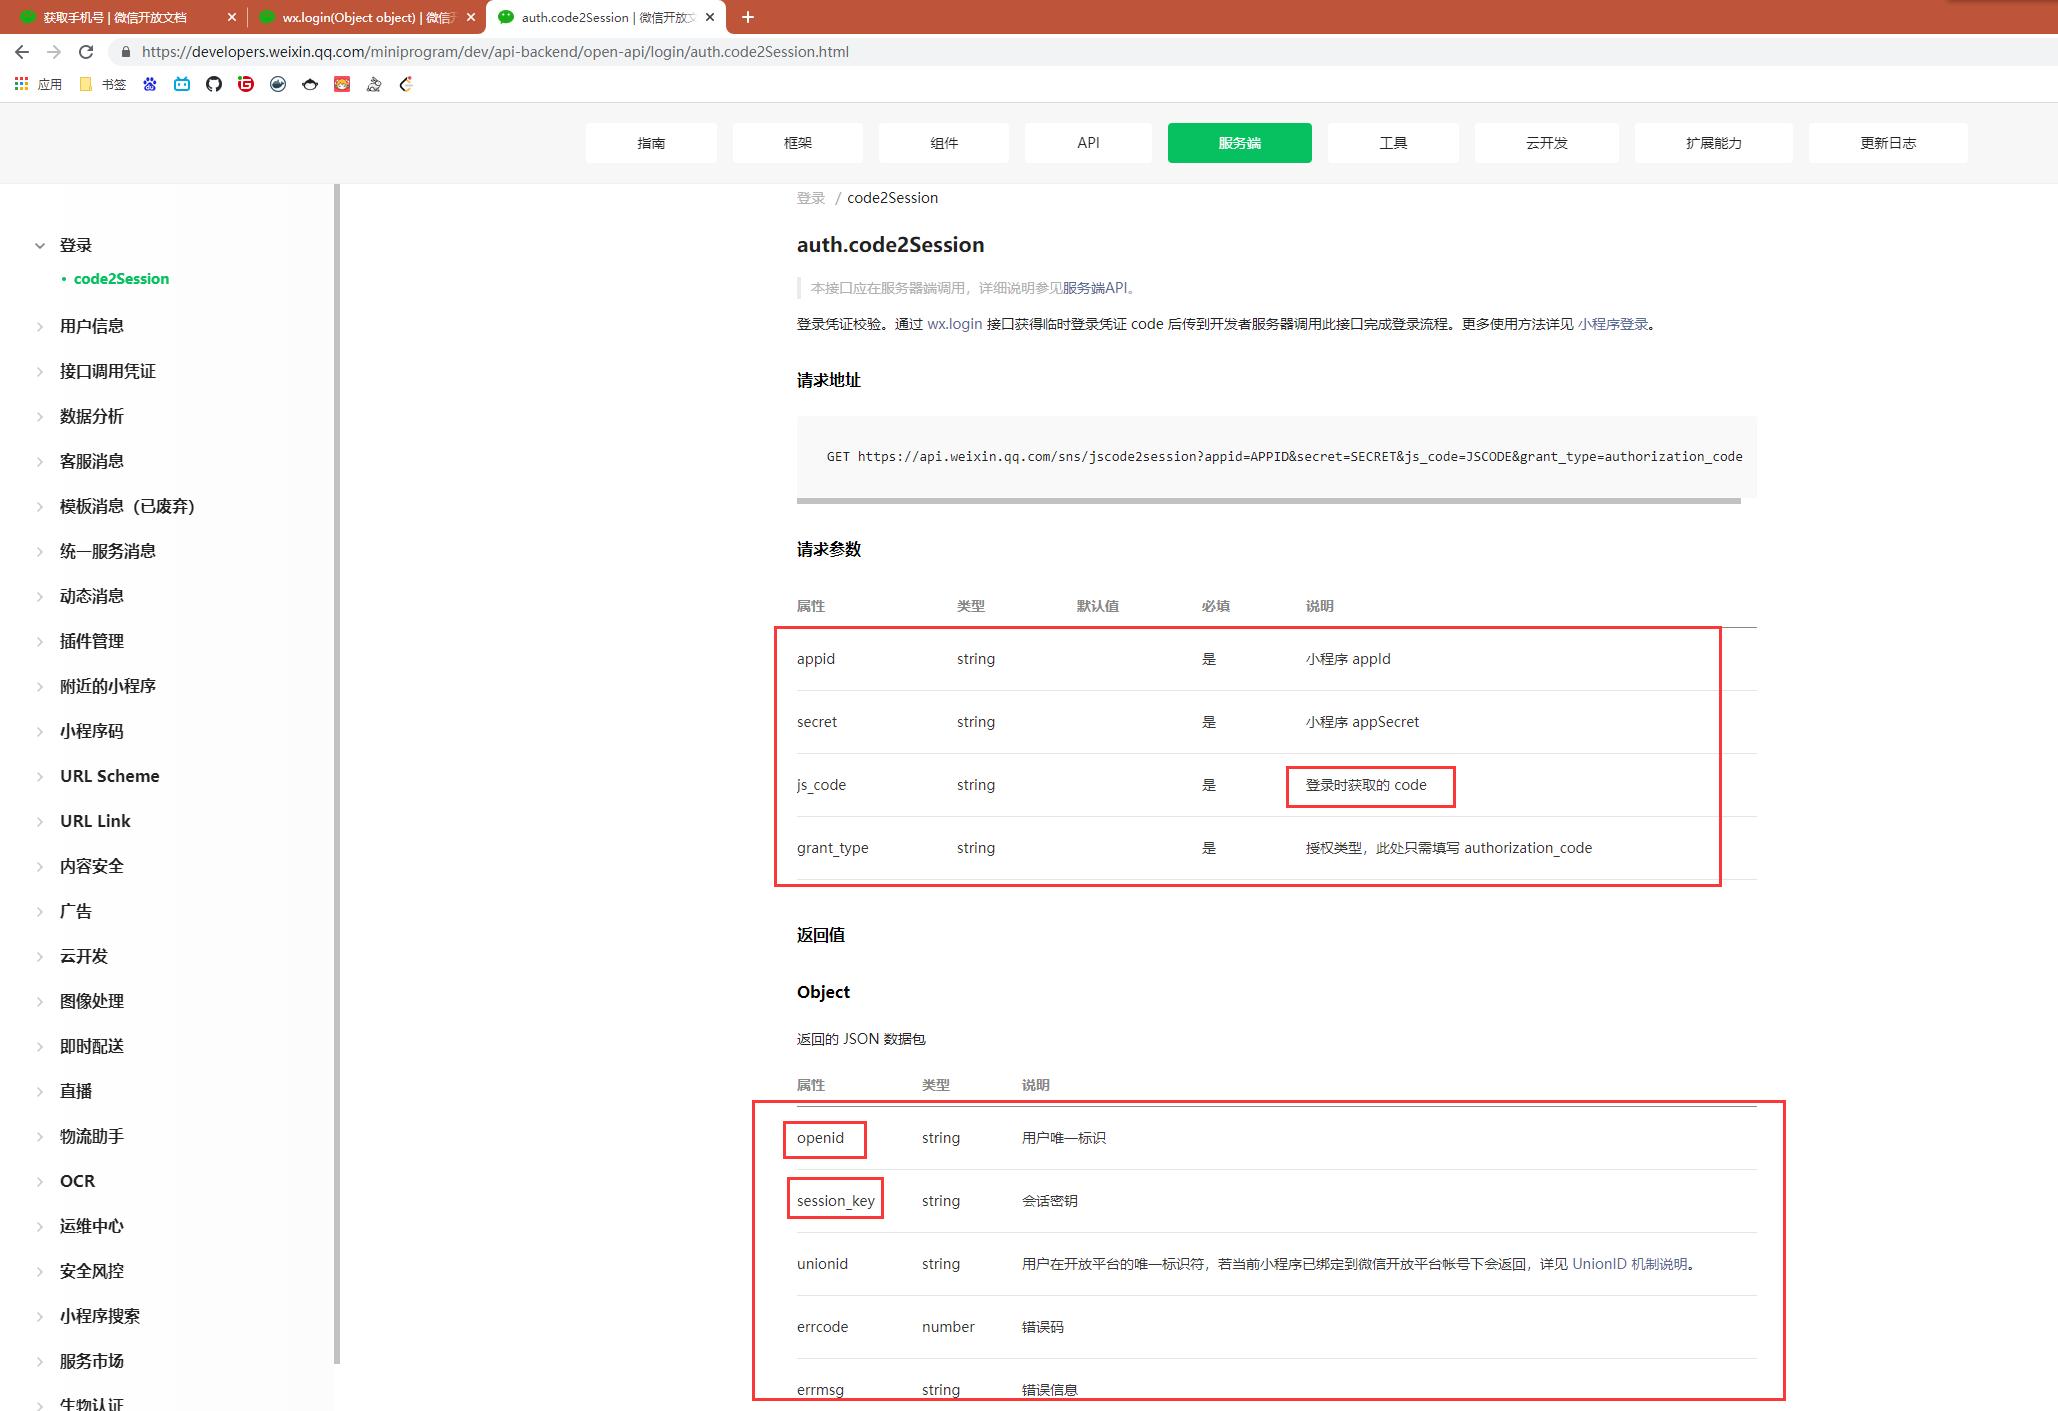Image resolution: width=2058 pixels, height=1411 pixels.
Task: Select code2Session in the sidebar
Action: click(x=121, y=279)
